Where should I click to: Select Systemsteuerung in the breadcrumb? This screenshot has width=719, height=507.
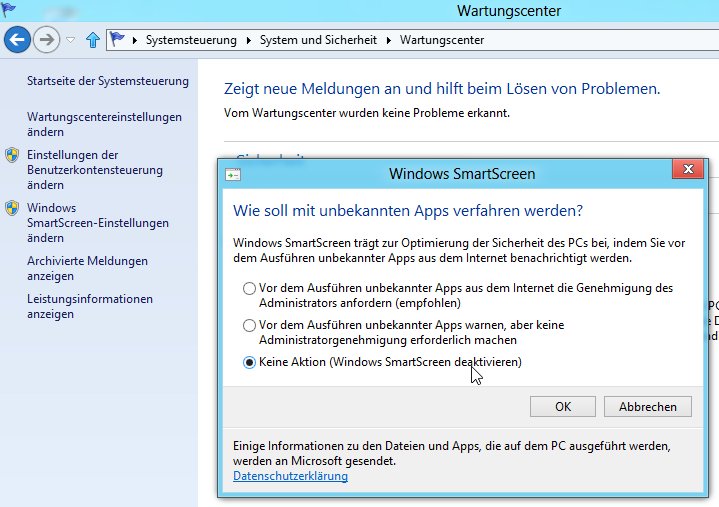pos(191,40)
